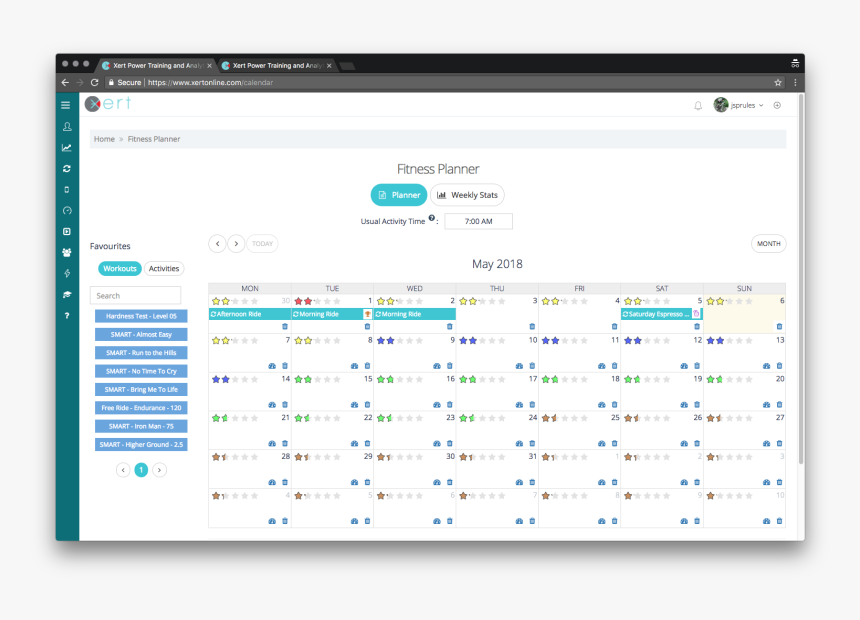The image size is (860, 620).
Task: Delete the May 1 Morning Ride trash icon
Action: (x=367, y=326)
